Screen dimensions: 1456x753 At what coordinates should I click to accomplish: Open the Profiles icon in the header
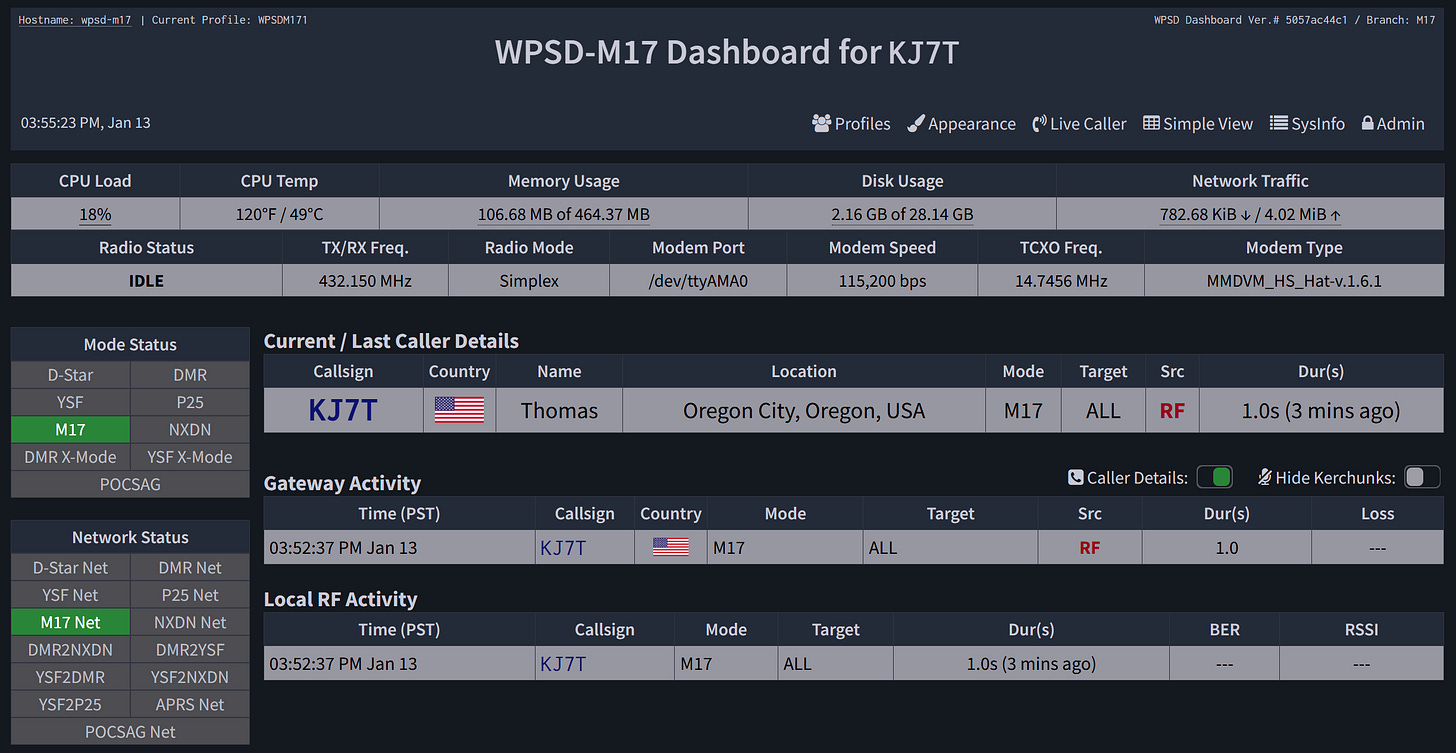pyautogui.click(x=822, y=123)
